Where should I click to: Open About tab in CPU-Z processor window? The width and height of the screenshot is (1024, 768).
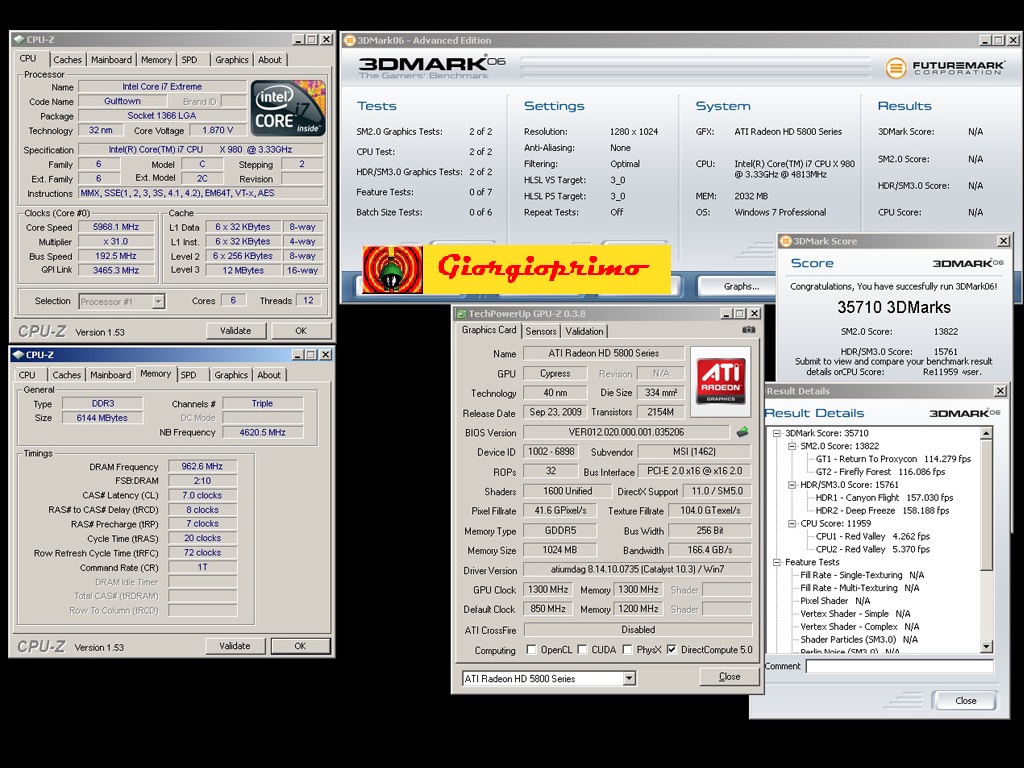click(270, 59)
